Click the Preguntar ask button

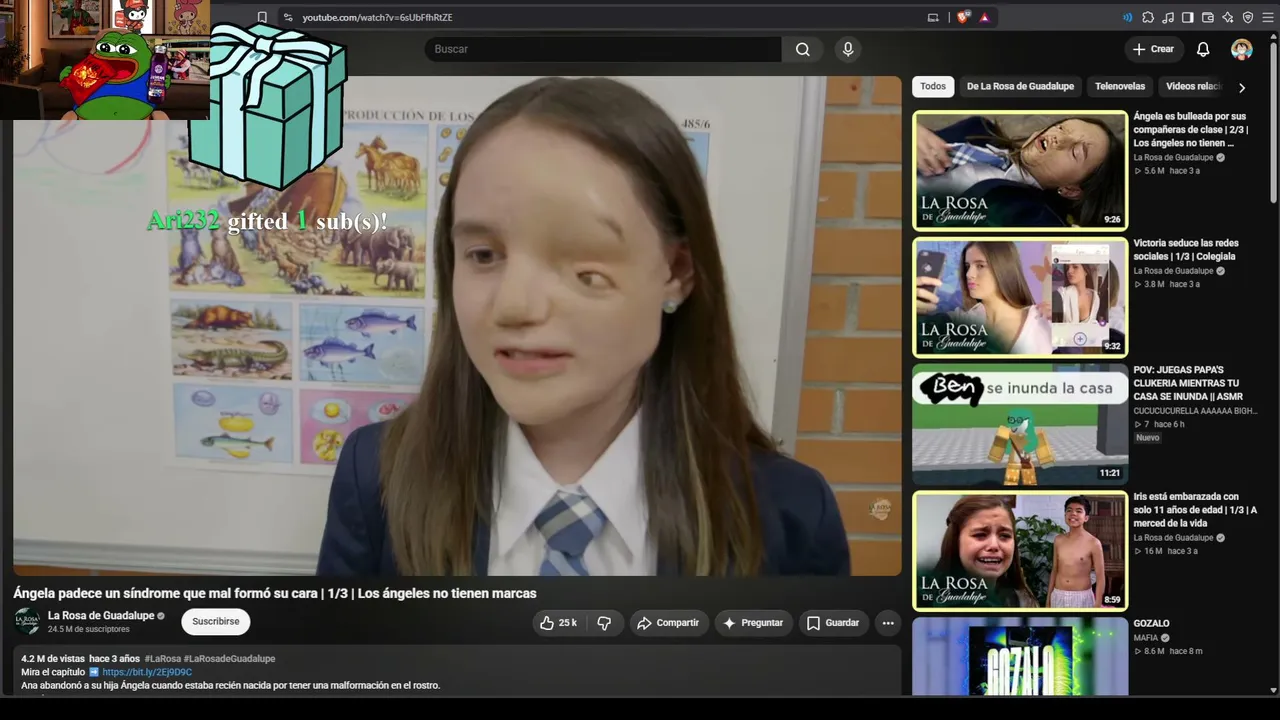753,623
